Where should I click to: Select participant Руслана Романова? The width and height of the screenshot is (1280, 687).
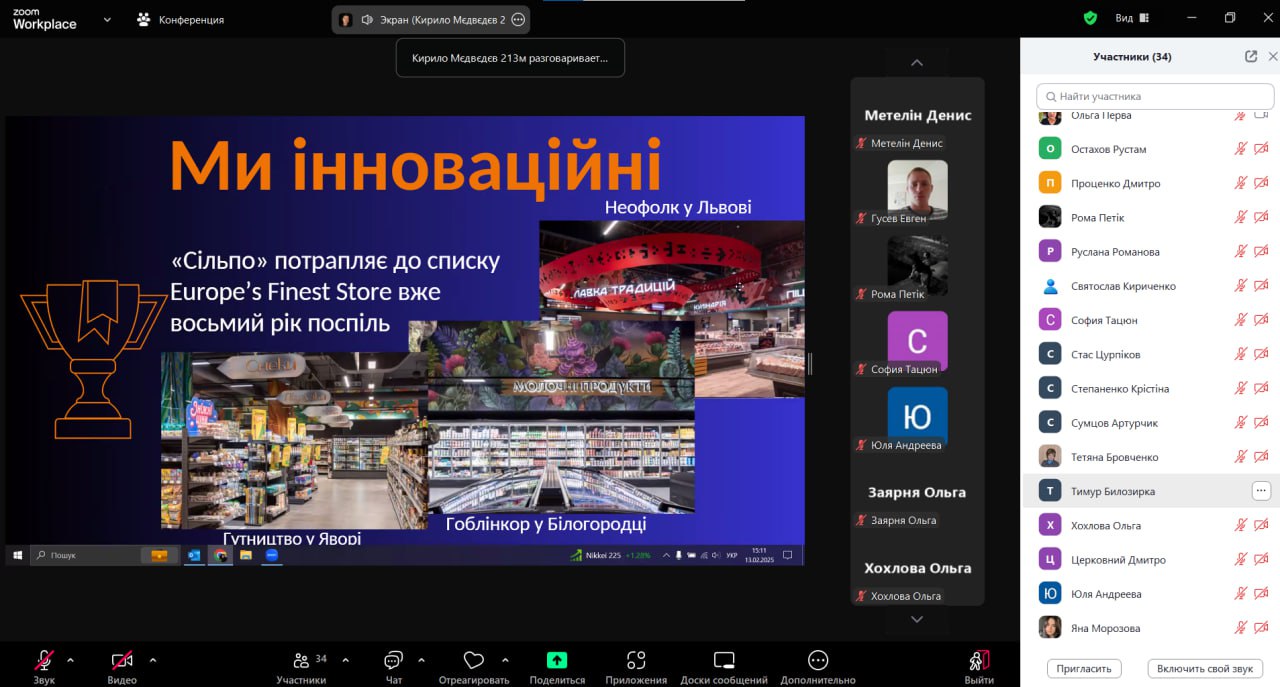click(x=1150, y=252)
